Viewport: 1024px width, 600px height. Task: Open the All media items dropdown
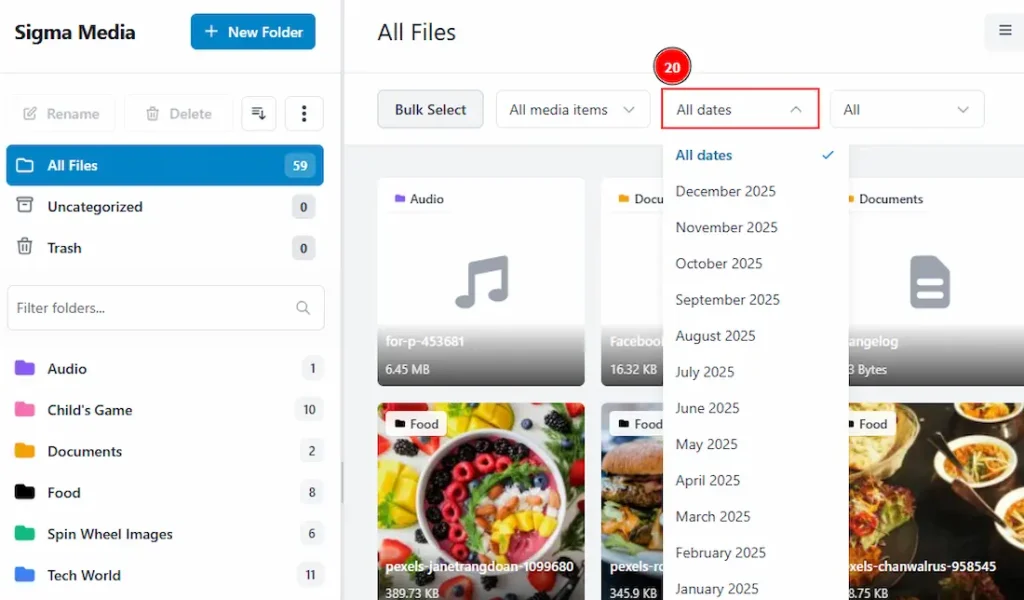[x=572, y=109]
